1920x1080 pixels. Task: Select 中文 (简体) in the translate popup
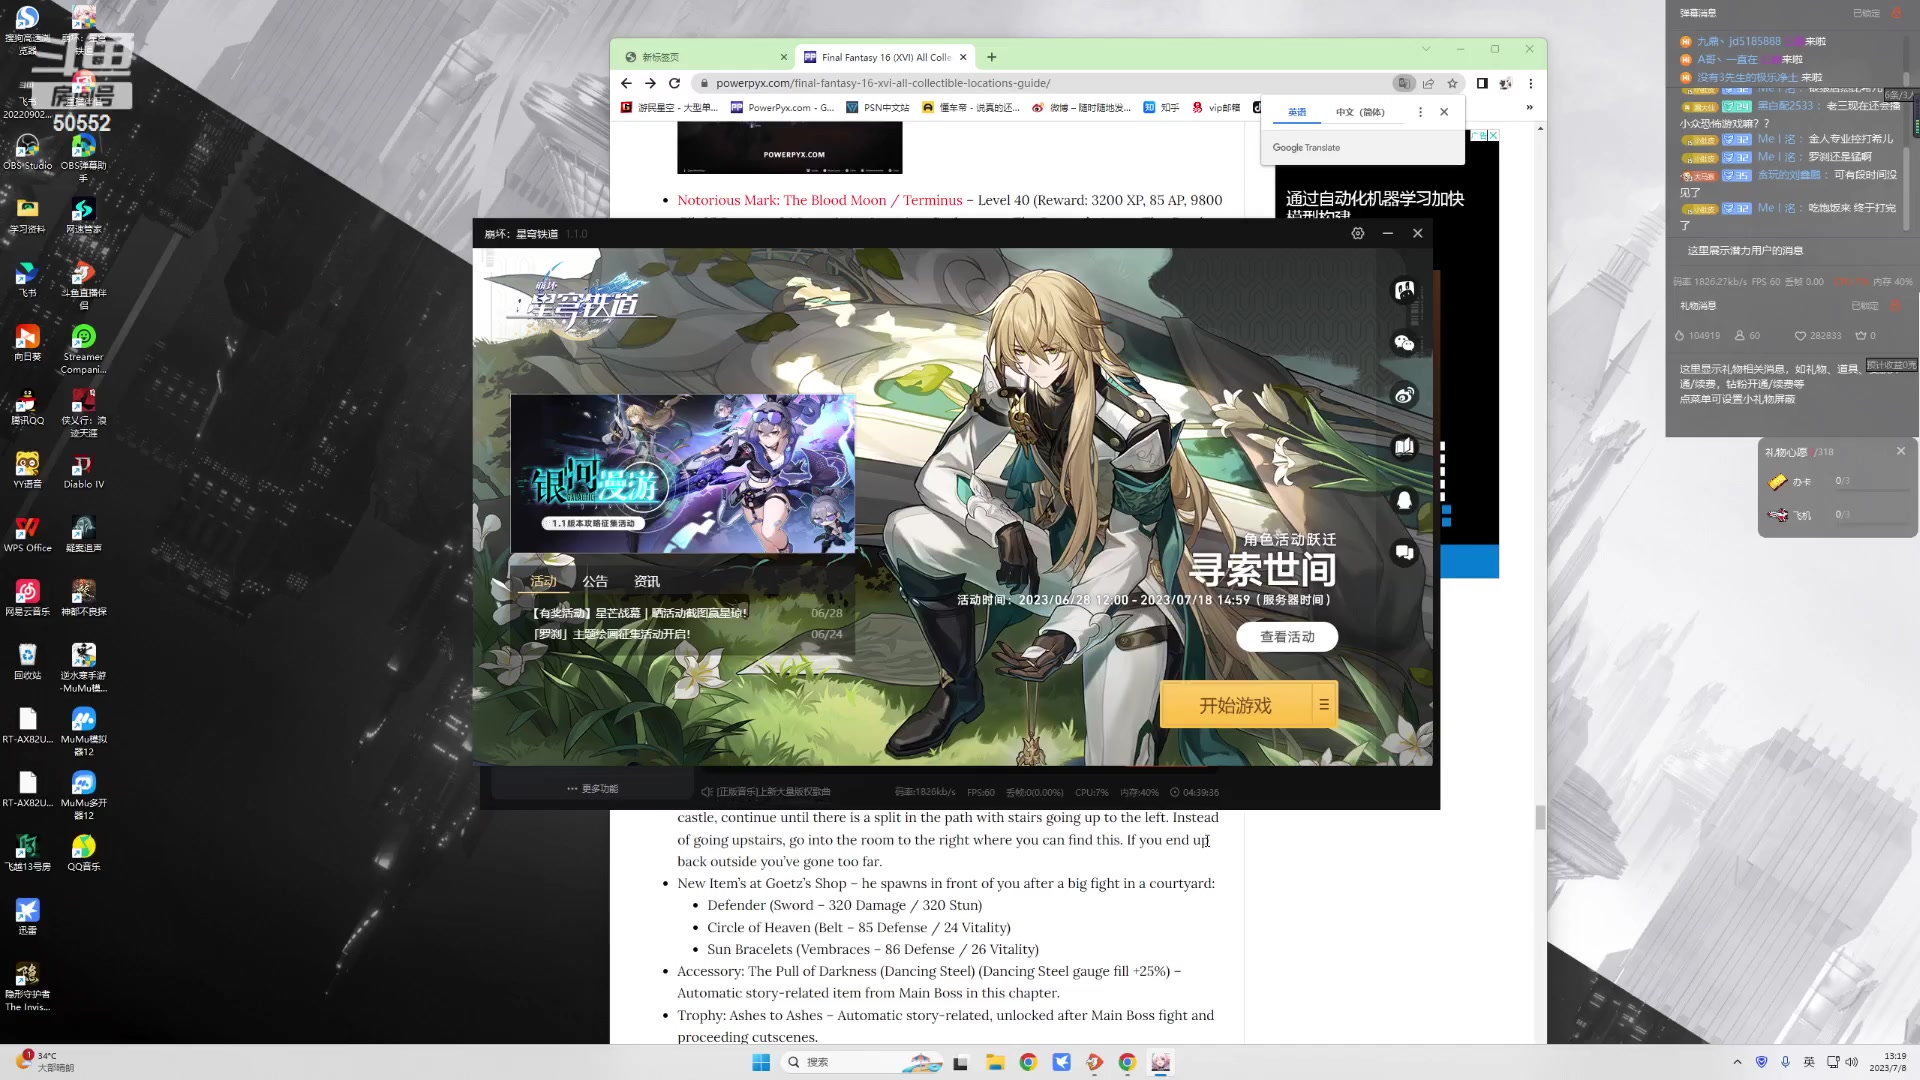(x=1360, y=112)
